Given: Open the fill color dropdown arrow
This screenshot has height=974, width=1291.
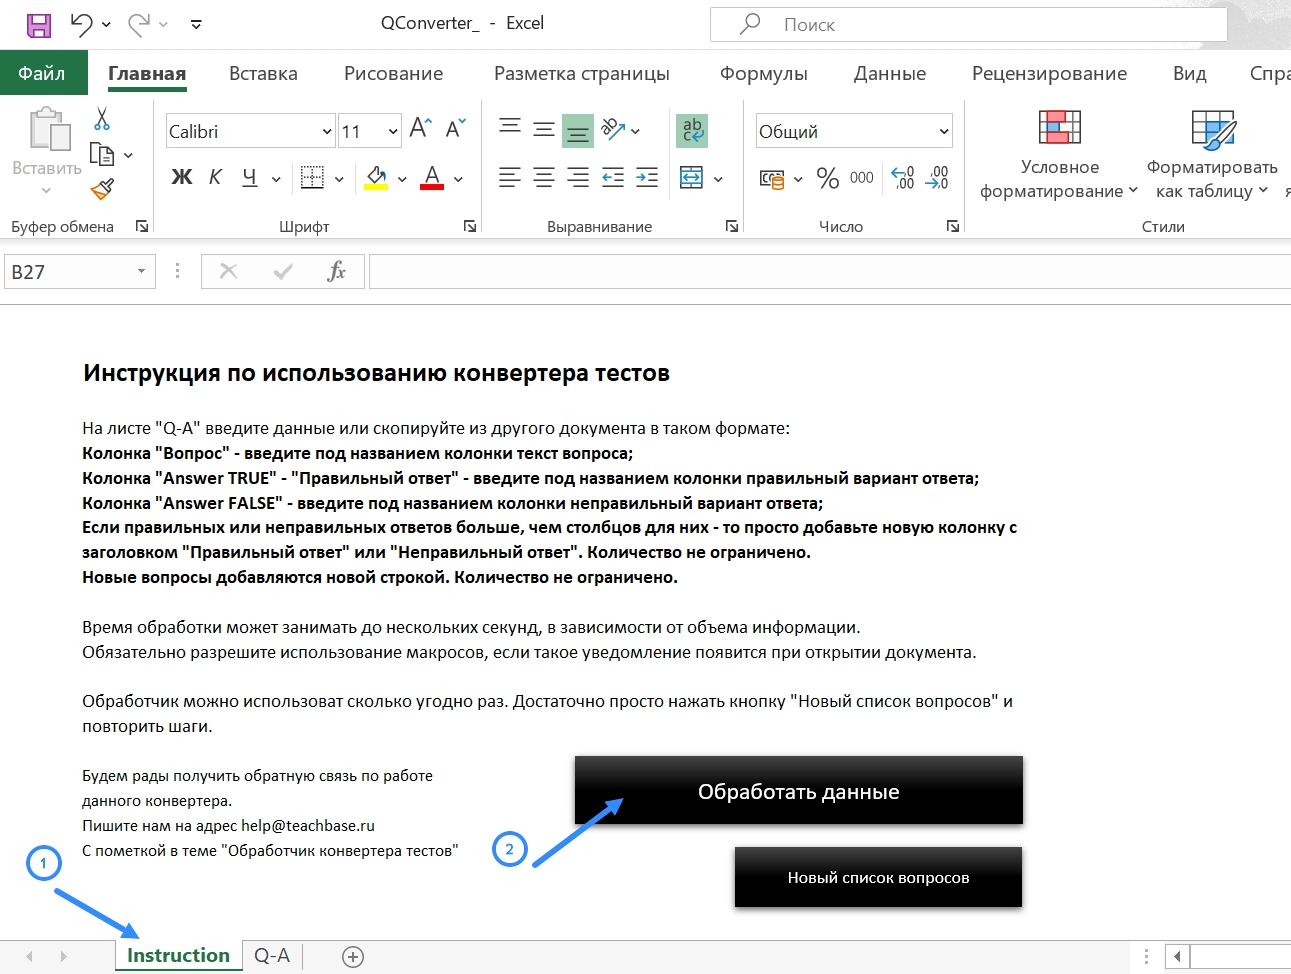Looking at the screenshot, I should click(x=402, y=179).
